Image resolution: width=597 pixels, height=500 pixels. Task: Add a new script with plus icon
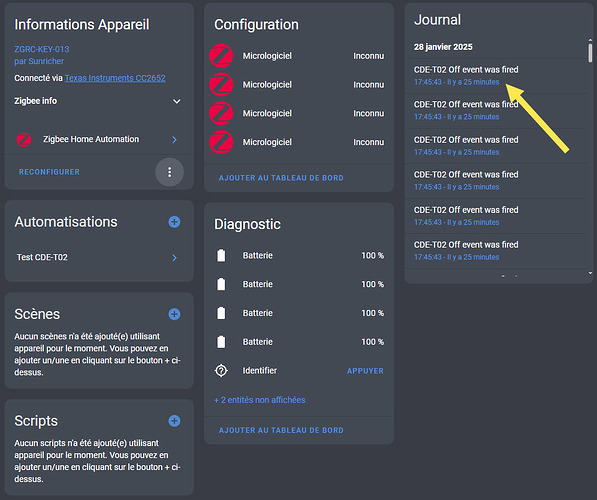click(x=174, y=421)
